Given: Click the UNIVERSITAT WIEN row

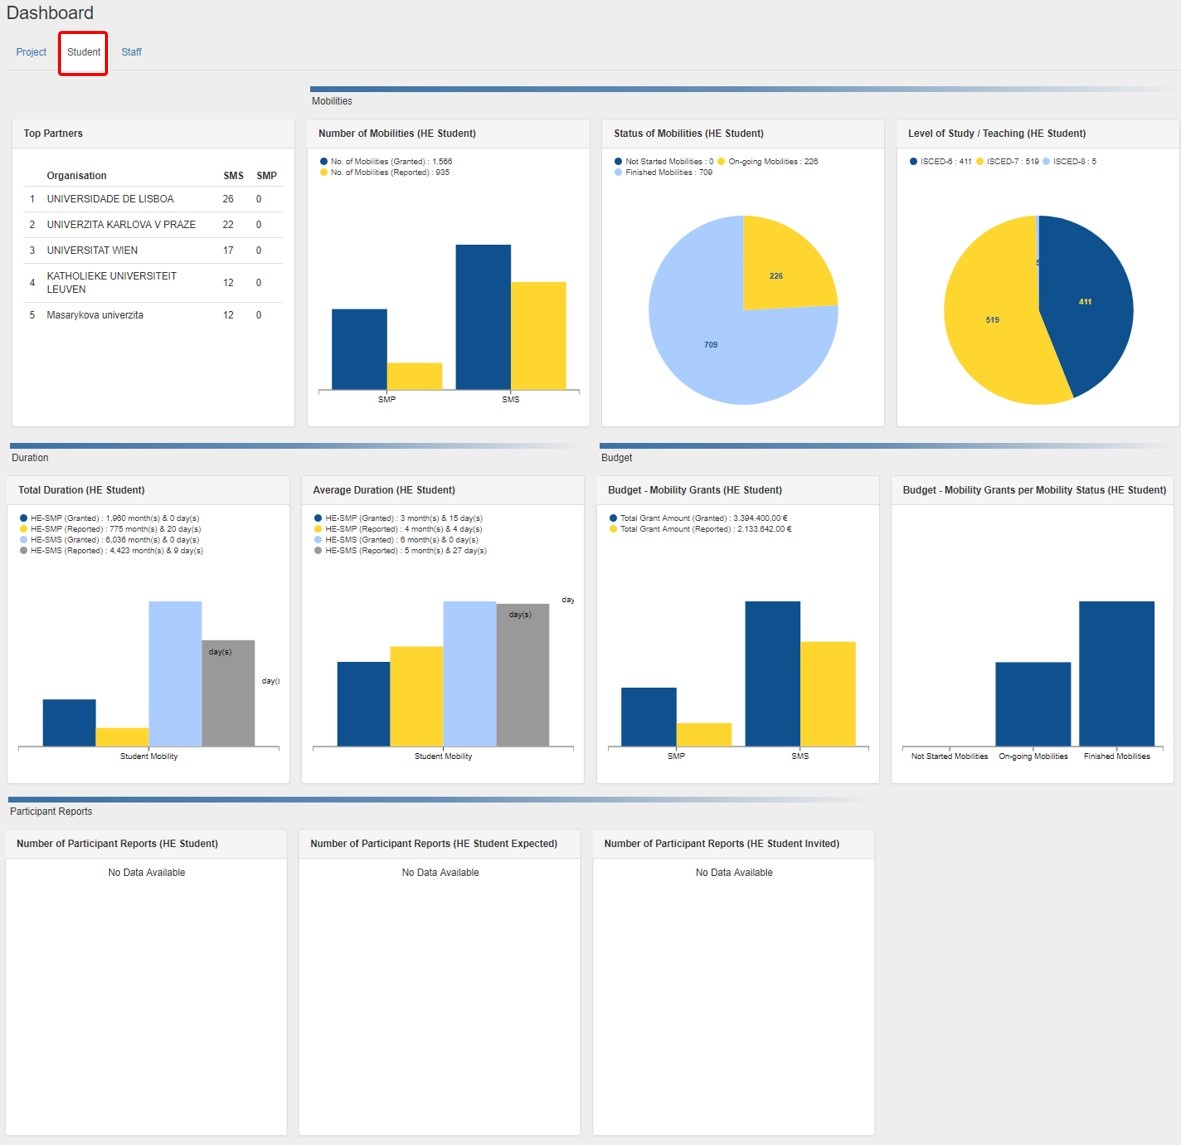Looking at the screenshot, I should [x=153, y=250].
